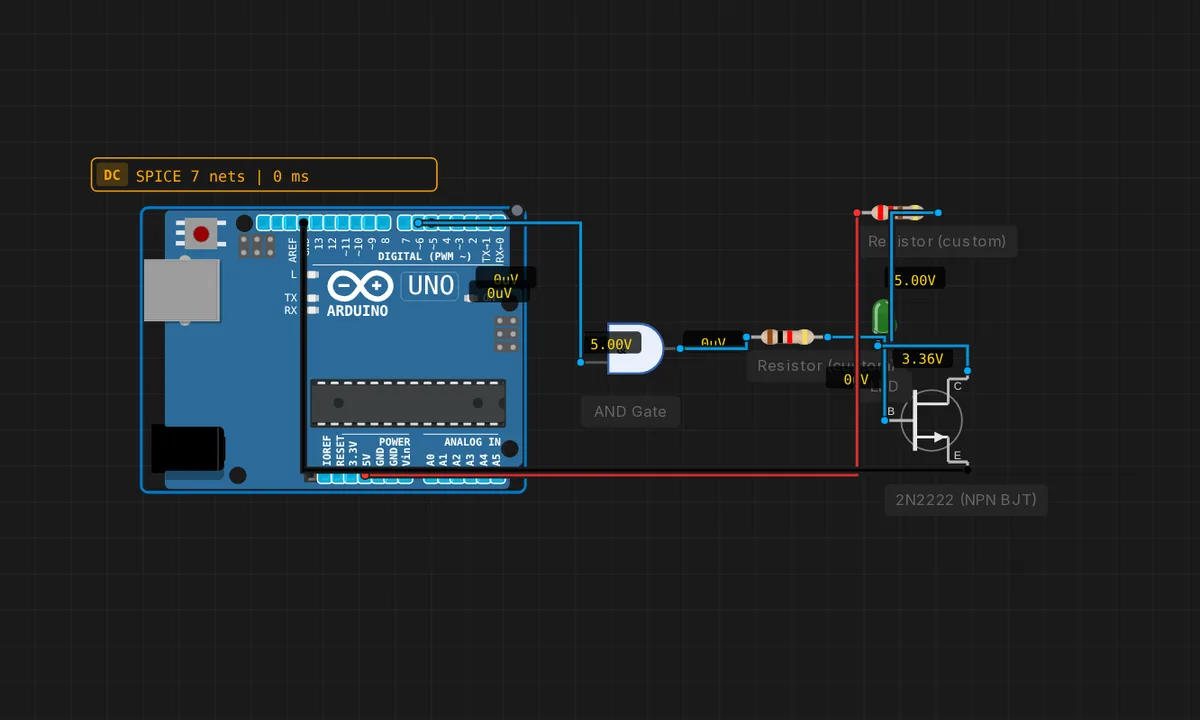This screenshot has height=720, width=1200.
Task: Click the AND gate output pin
Action: coord(680,348)
